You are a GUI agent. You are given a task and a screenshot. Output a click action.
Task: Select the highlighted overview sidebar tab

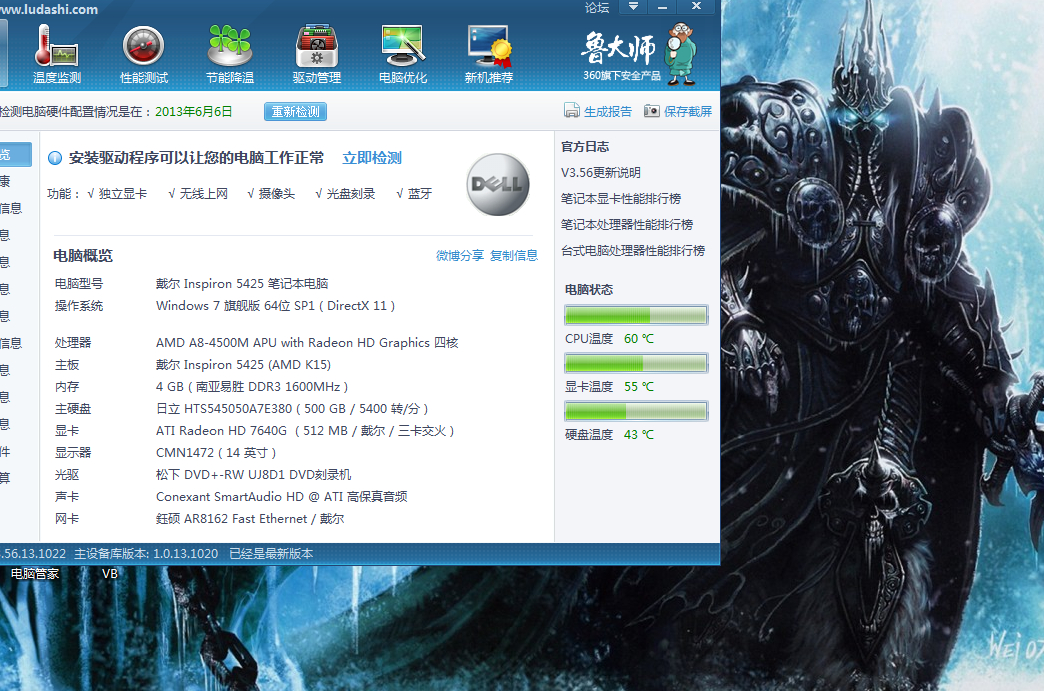[x=15, y=154]
